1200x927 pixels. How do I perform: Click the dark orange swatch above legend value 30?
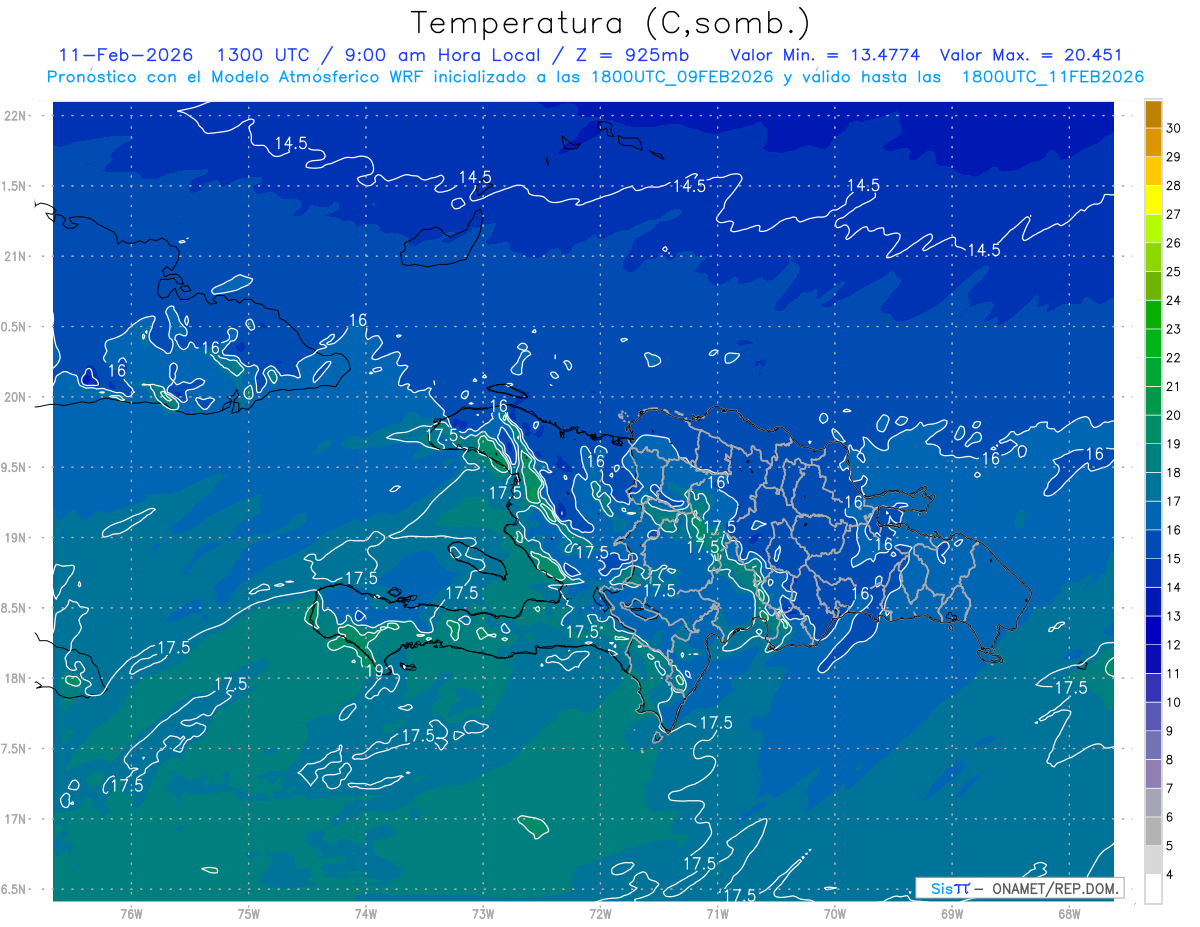tap(1153, 114)
